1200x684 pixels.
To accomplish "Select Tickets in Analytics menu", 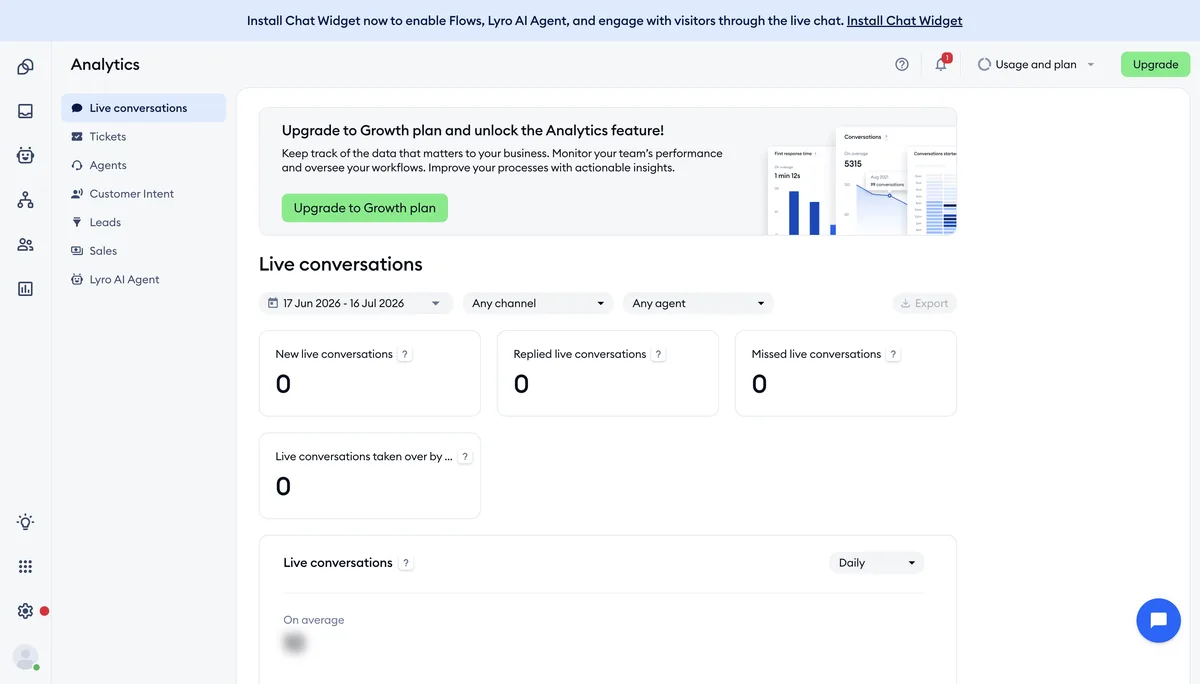I will (x=143, y=136).
